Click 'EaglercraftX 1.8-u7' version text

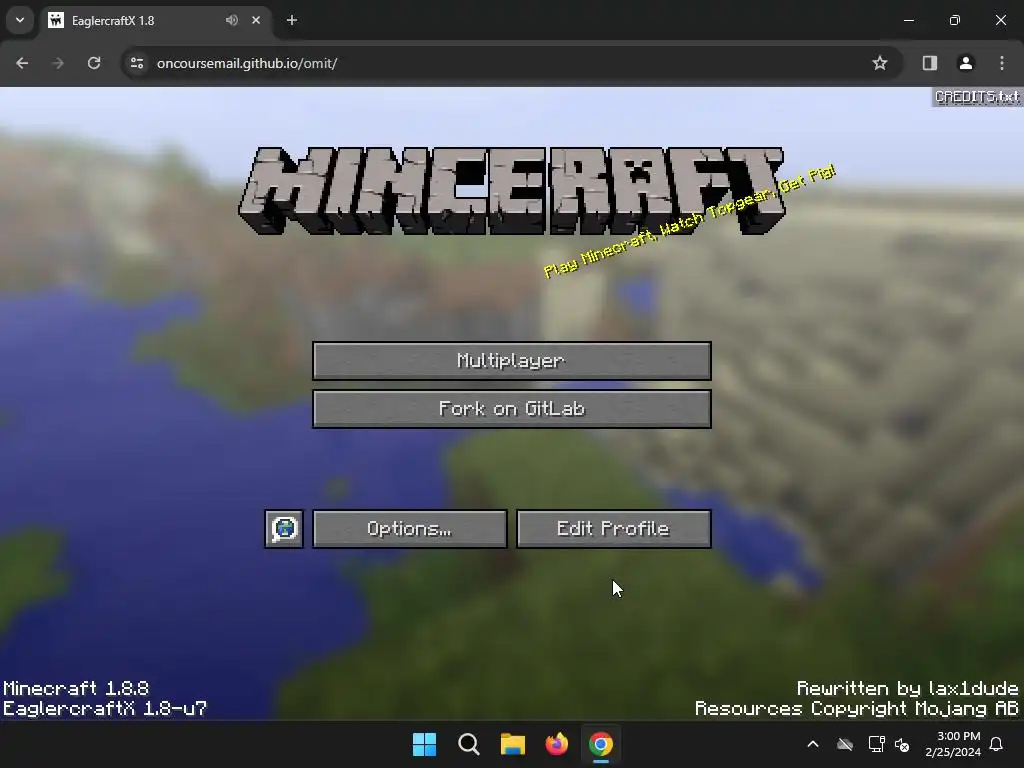104,709
